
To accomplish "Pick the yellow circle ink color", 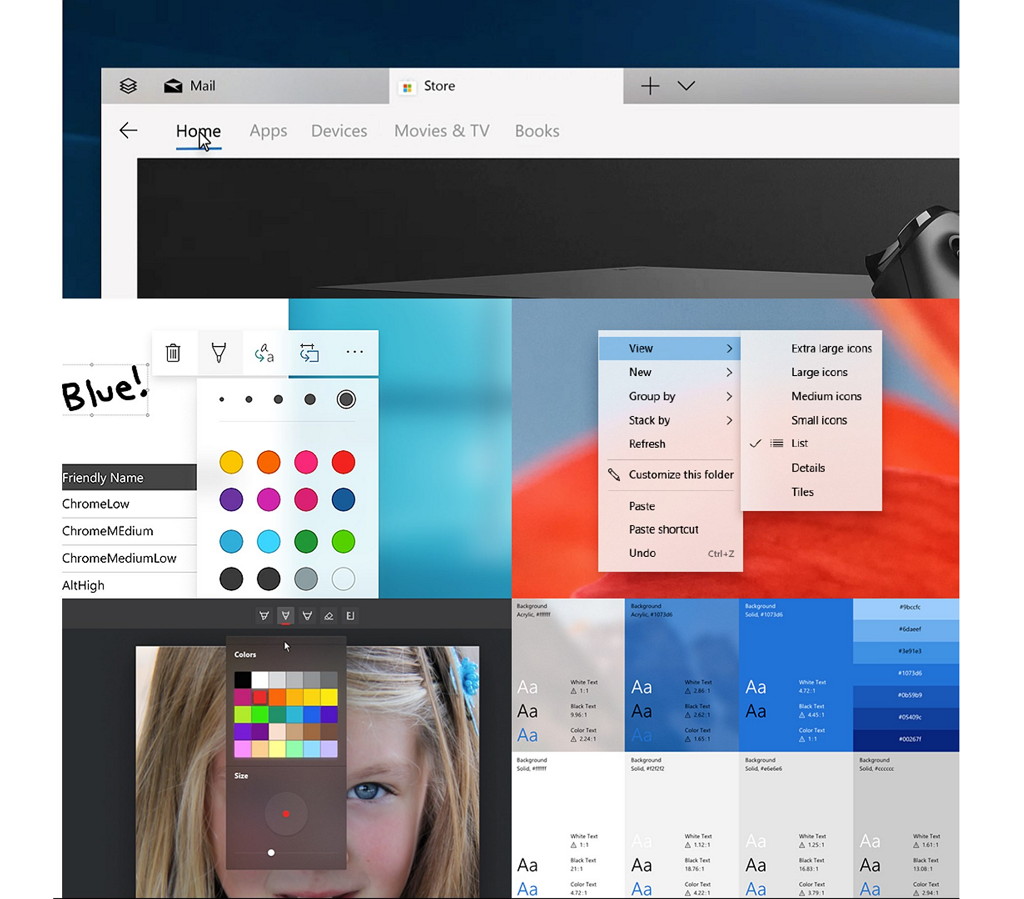I will pos(231,462).
